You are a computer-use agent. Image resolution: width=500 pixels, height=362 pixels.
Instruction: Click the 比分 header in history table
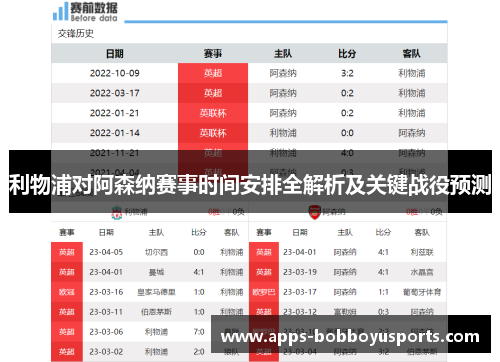tap(347, 54)
